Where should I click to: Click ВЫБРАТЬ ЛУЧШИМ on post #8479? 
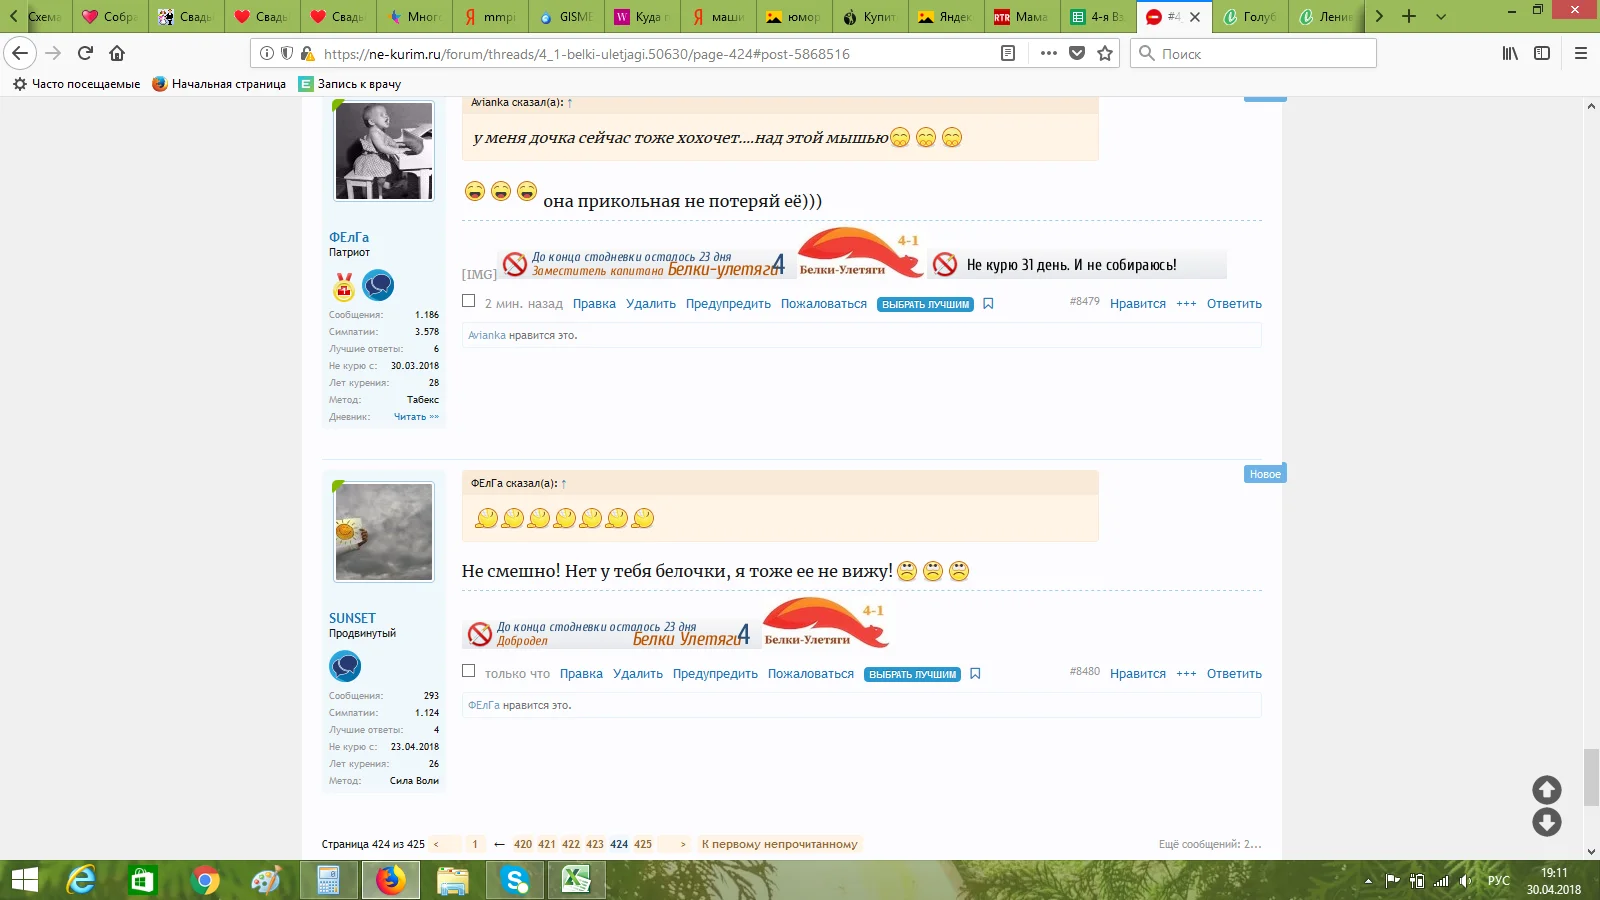[x=925, y=305]
